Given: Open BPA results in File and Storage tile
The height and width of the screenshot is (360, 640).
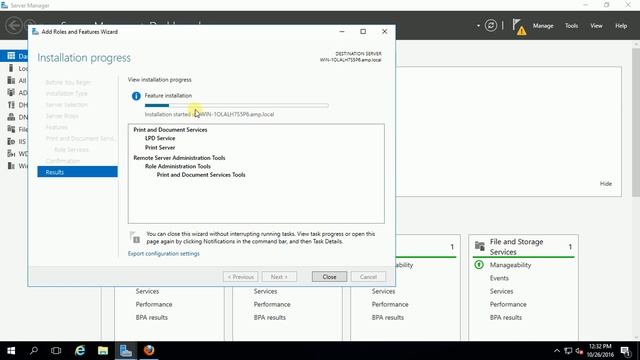Looking at the screenshot, I should (506, 317).
